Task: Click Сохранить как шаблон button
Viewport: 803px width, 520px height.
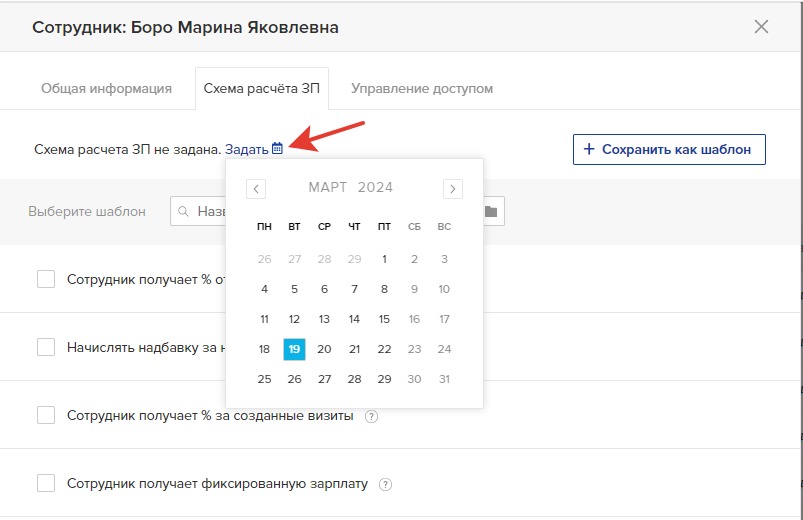Action: click(x=669, y=150)
